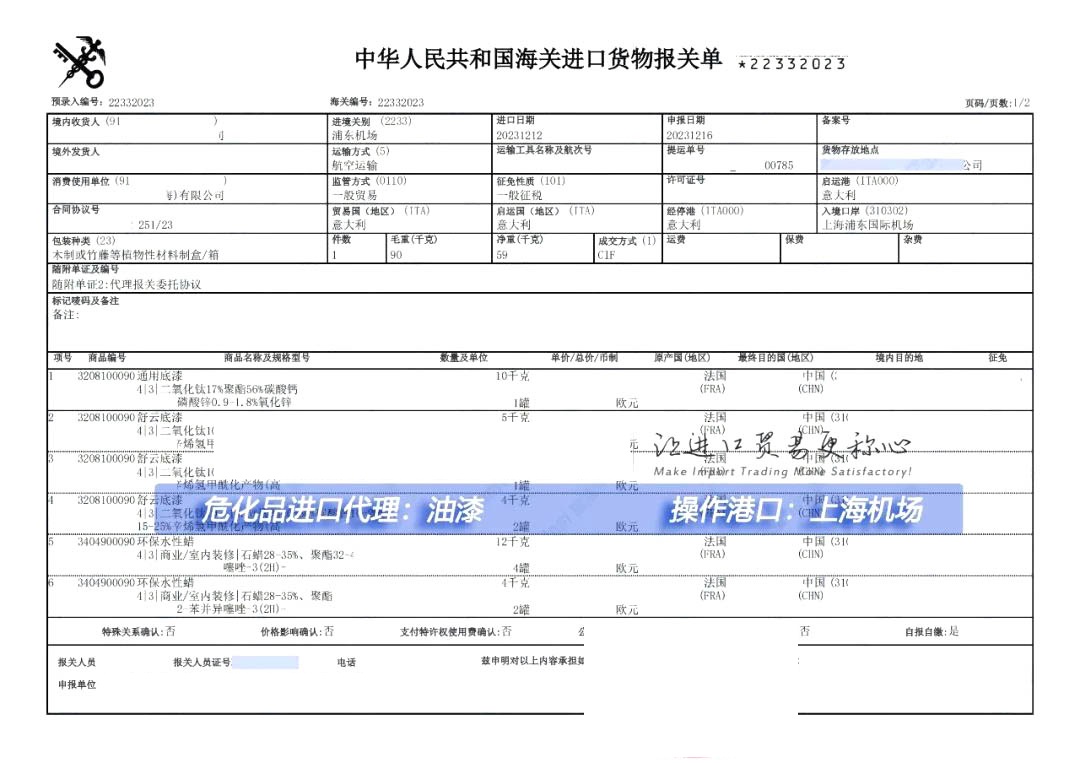Click the 危化品进口代理：油漆 banner text
1080x763 pixels.
point(342,511)
